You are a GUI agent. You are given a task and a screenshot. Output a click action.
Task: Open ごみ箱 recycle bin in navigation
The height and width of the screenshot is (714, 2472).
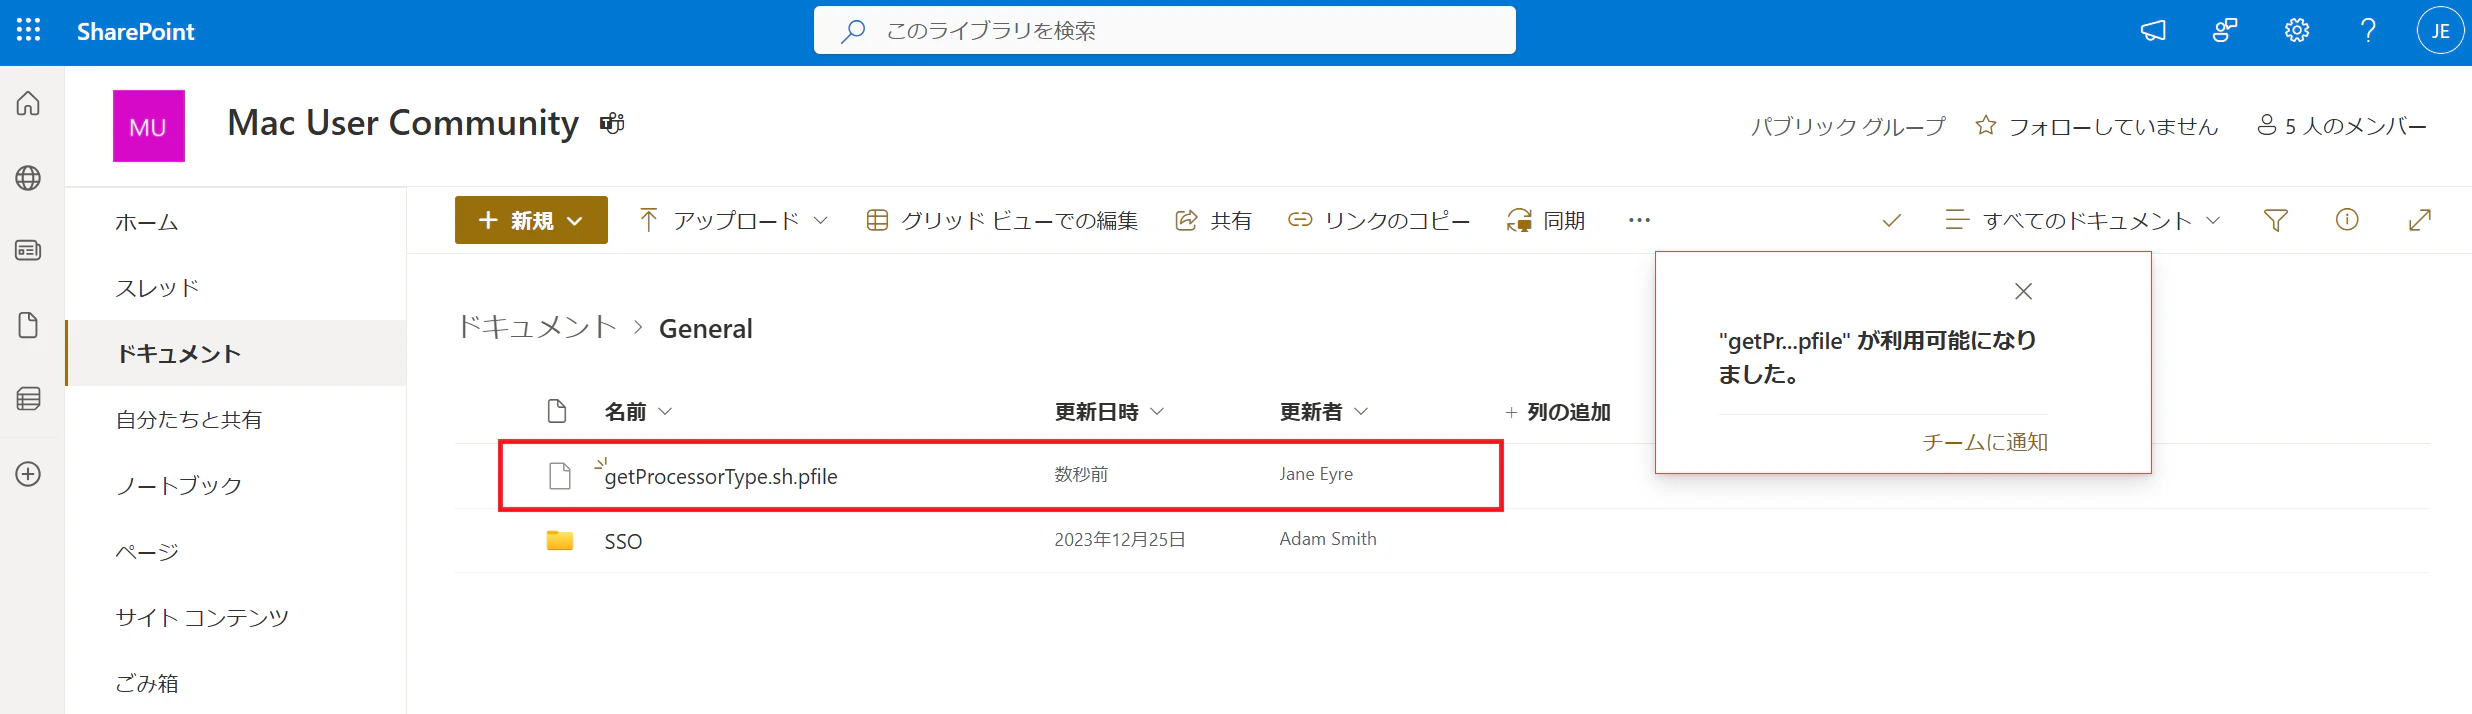point(147,684)
